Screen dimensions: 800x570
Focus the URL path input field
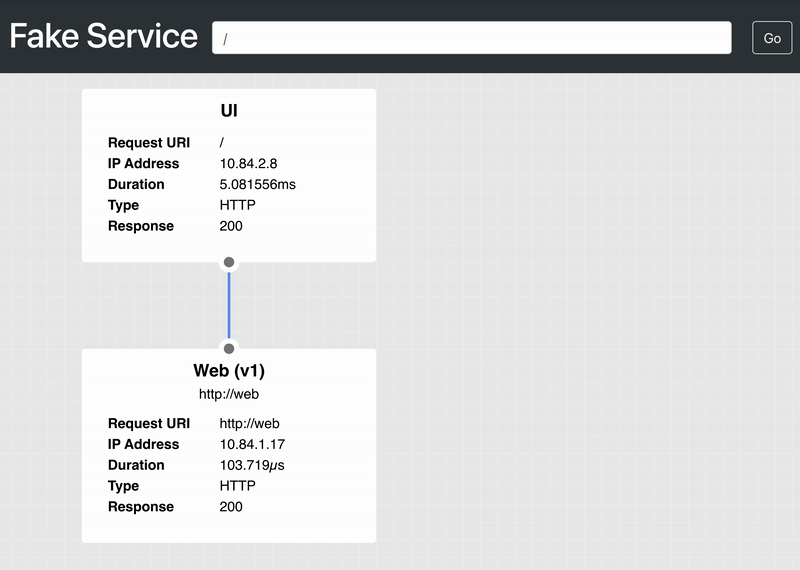(x=471, y=38)
